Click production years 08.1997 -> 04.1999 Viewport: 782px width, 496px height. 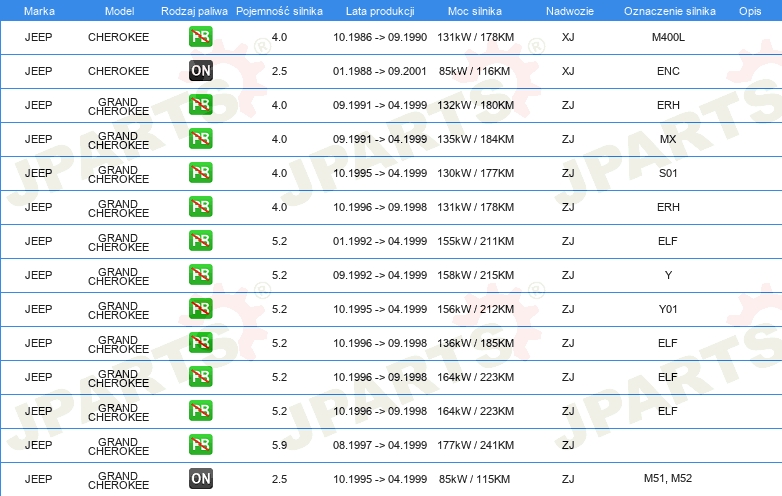380,445
